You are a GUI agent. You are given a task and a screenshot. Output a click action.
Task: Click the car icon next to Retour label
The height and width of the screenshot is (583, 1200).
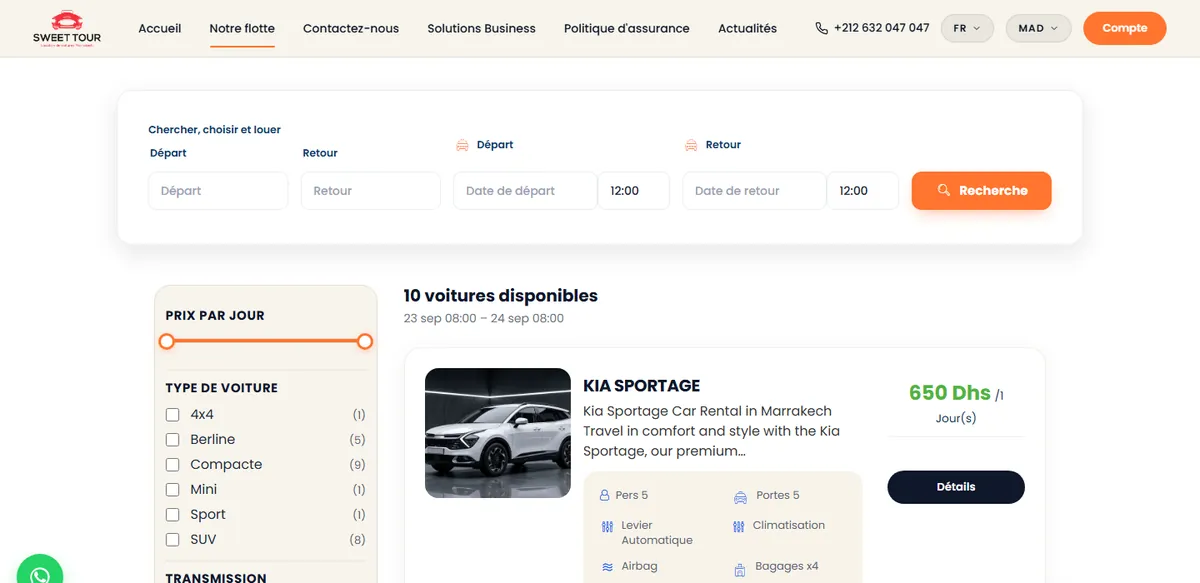[x=691, y=145]
